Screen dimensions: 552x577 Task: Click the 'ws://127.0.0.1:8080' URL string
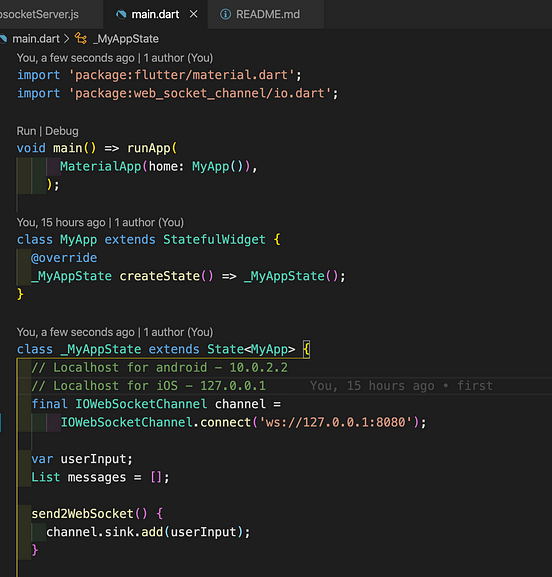tap(336, 422)
